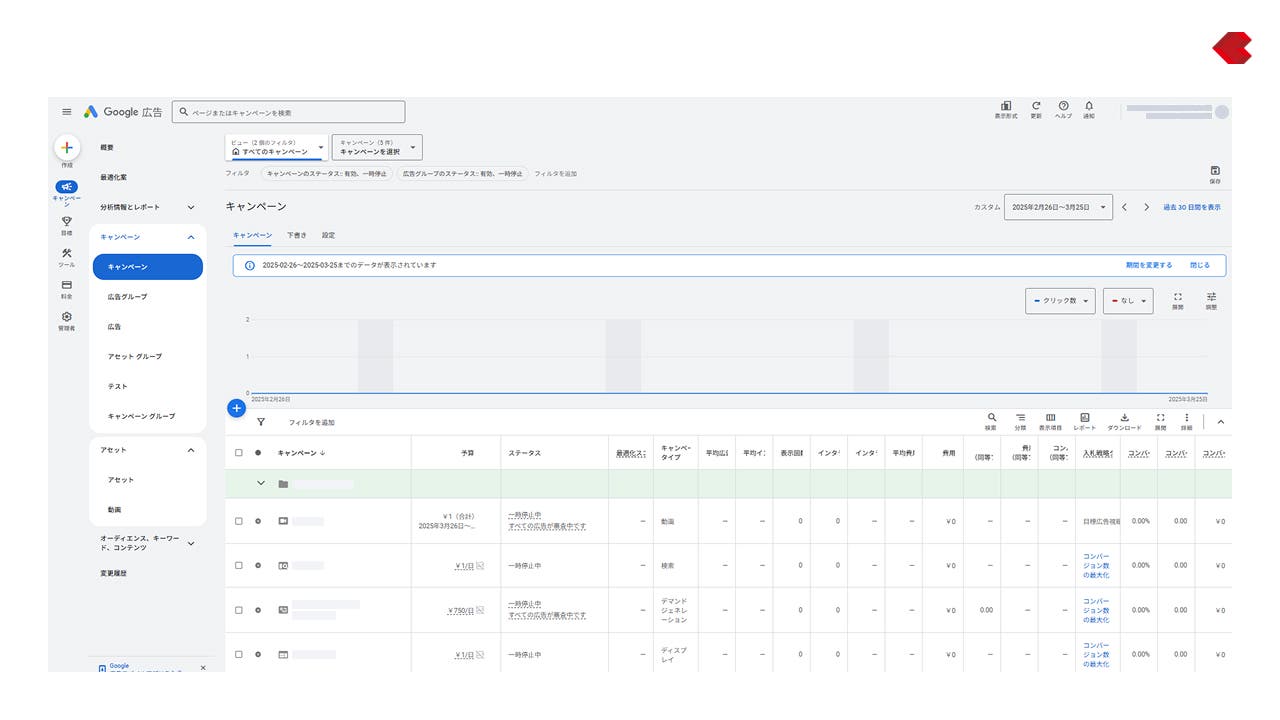
Task: Click the funnel filter icon above the table
Action: (261, 422)
